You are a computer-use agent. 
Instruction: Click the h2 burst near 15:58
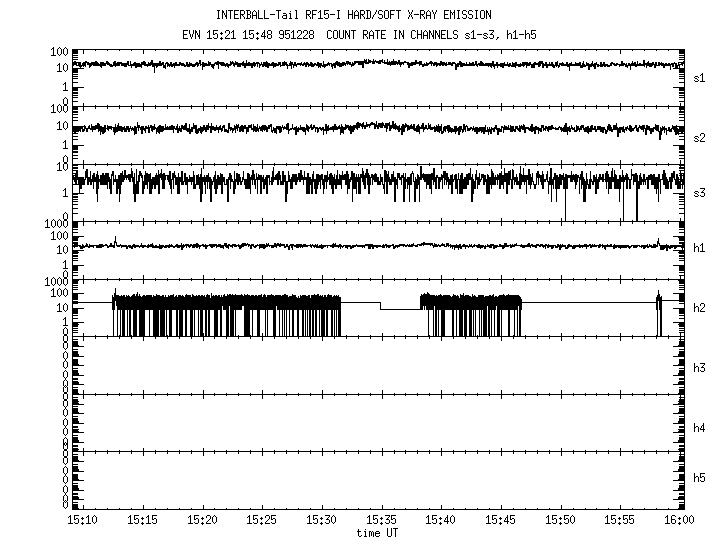point(659,304)
